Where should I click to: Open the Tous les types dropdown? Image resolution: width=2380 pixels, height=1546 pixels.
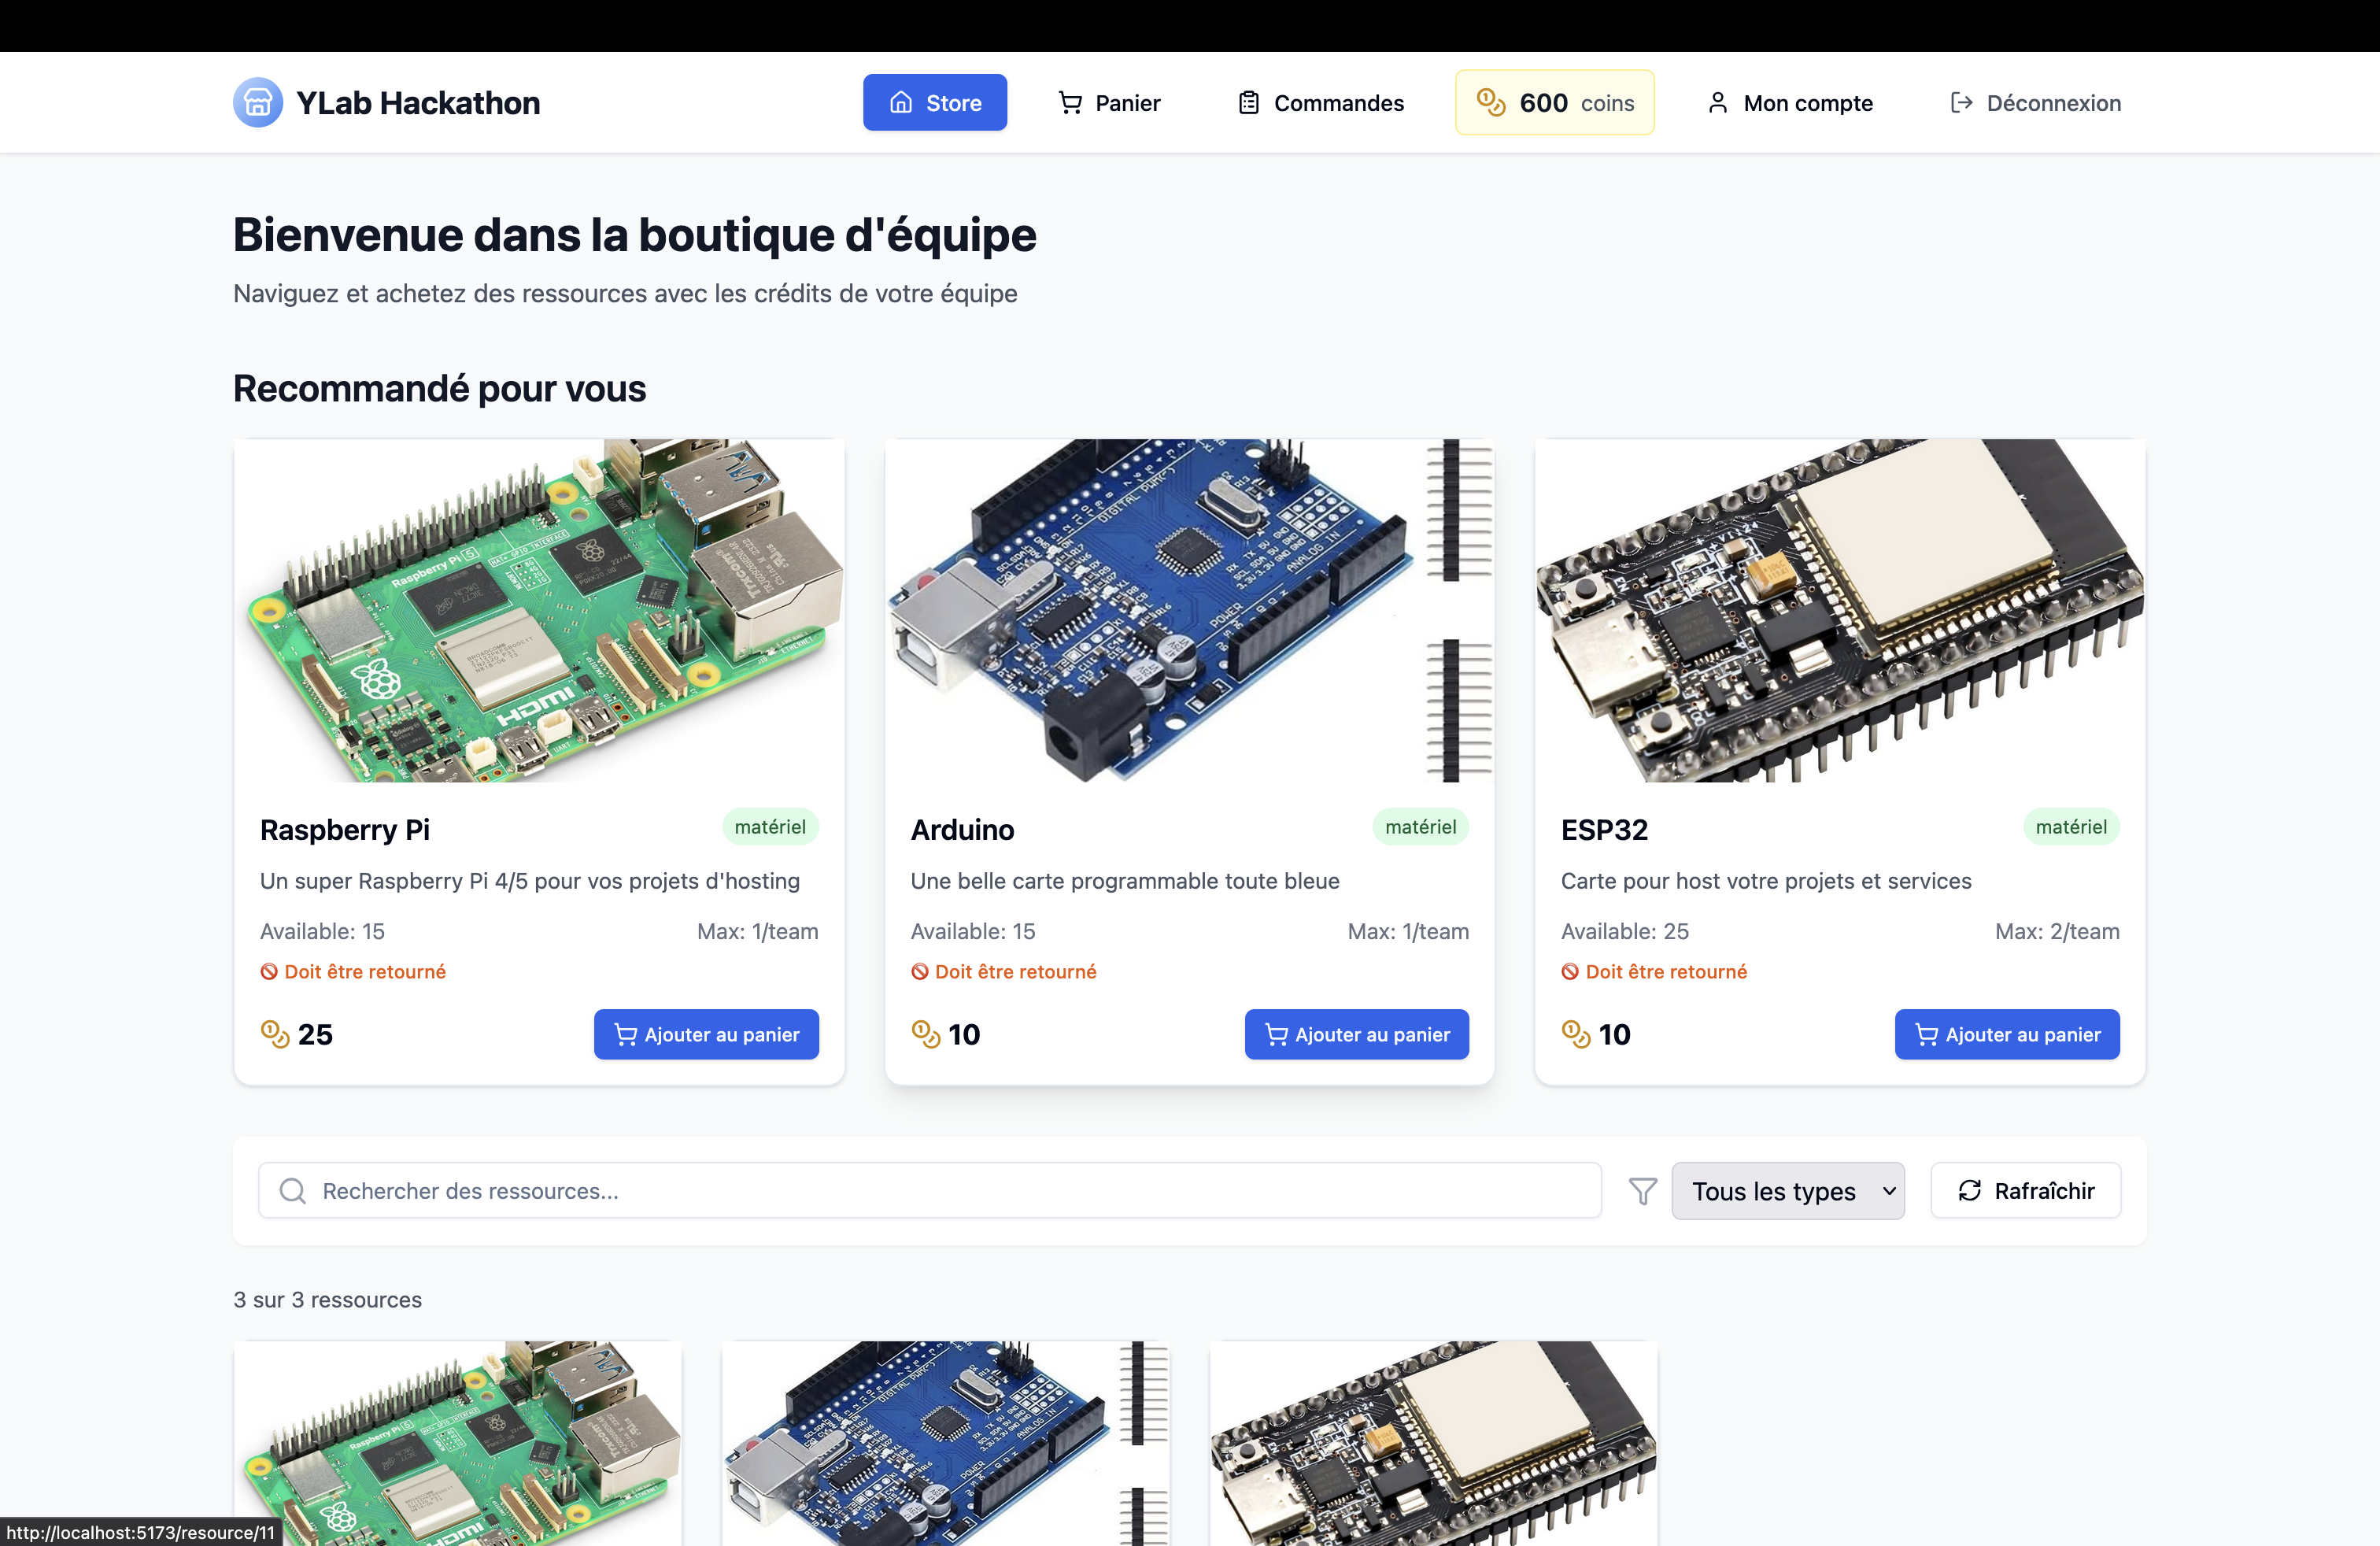pyautogui.click(x=1788, y=1191)
